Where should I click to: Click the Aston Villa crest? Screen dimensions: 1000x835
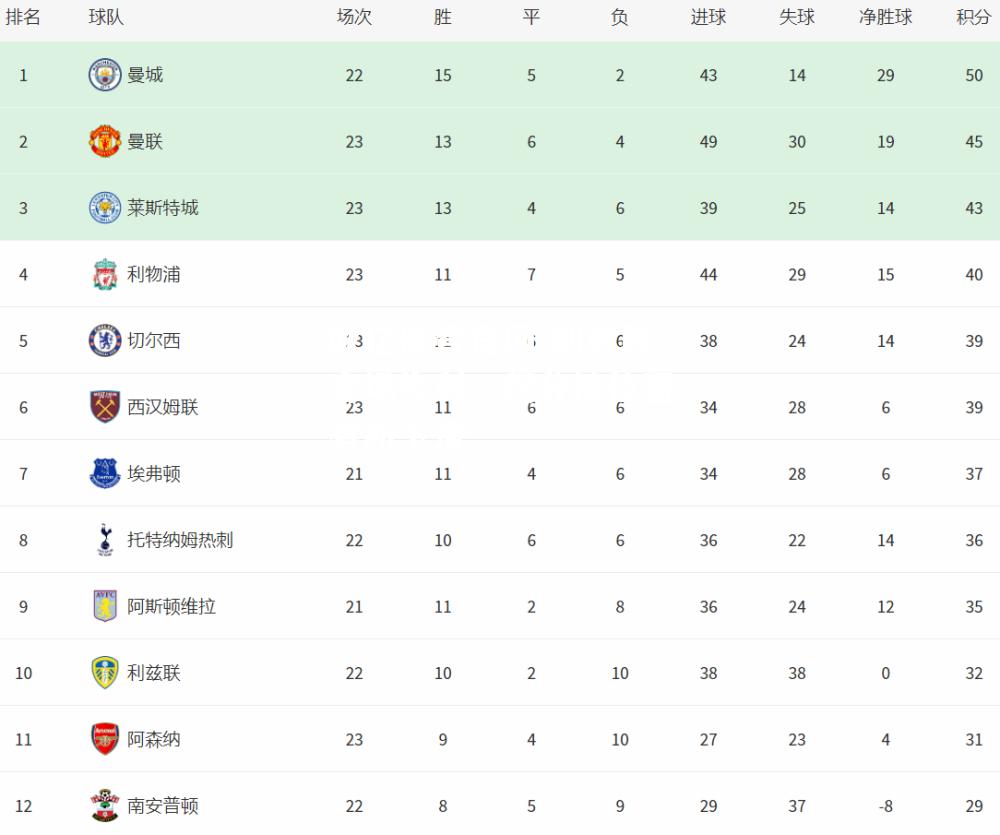pos(105,606)
